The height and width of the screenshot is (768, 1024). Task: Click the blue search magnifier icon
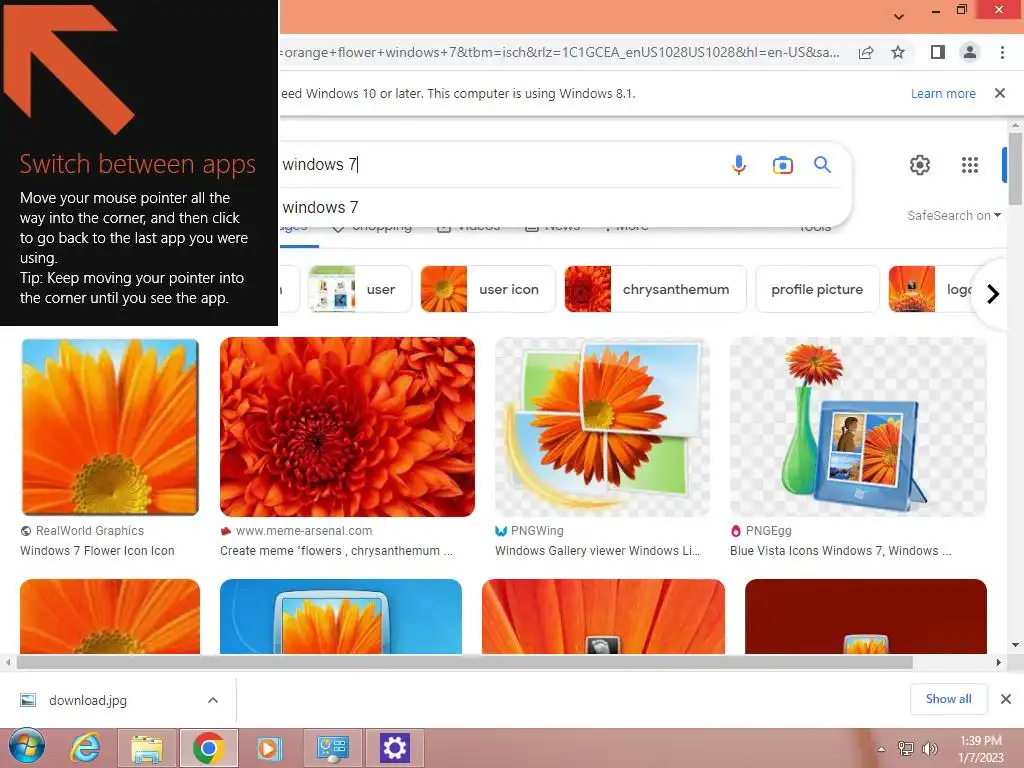point(822,165)
